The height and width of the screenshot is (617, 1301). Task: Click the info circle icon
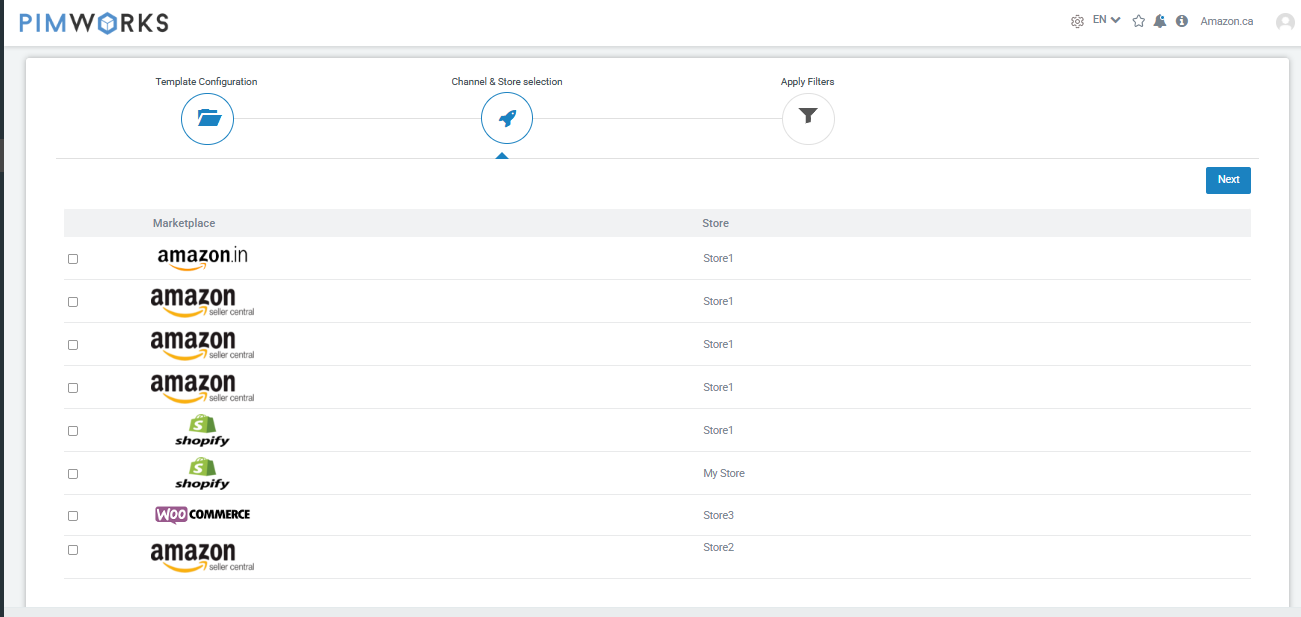(x=1182, y=21)
